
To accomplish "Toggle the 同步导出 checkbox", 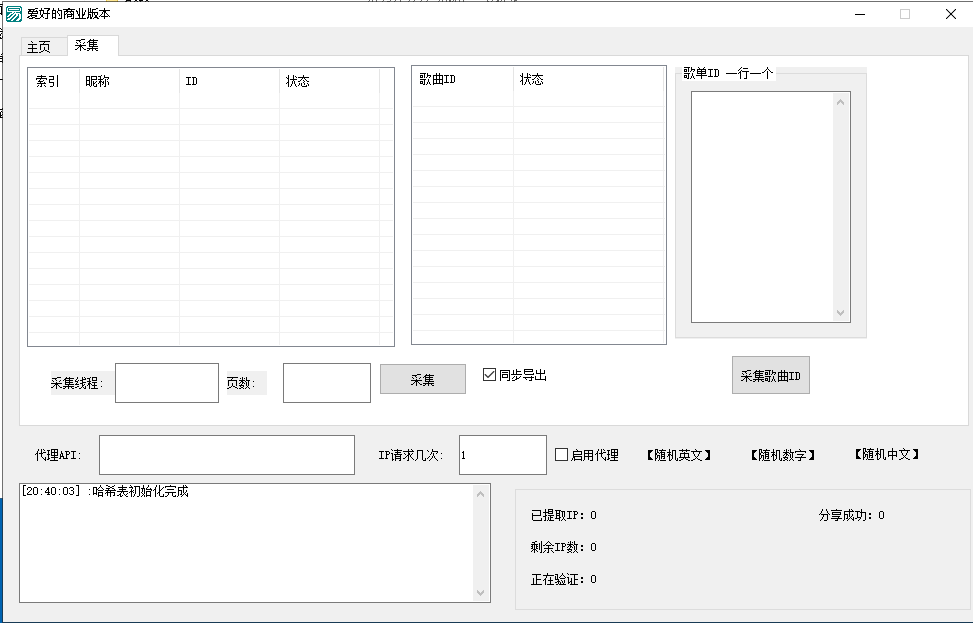I will click(489, 375).
